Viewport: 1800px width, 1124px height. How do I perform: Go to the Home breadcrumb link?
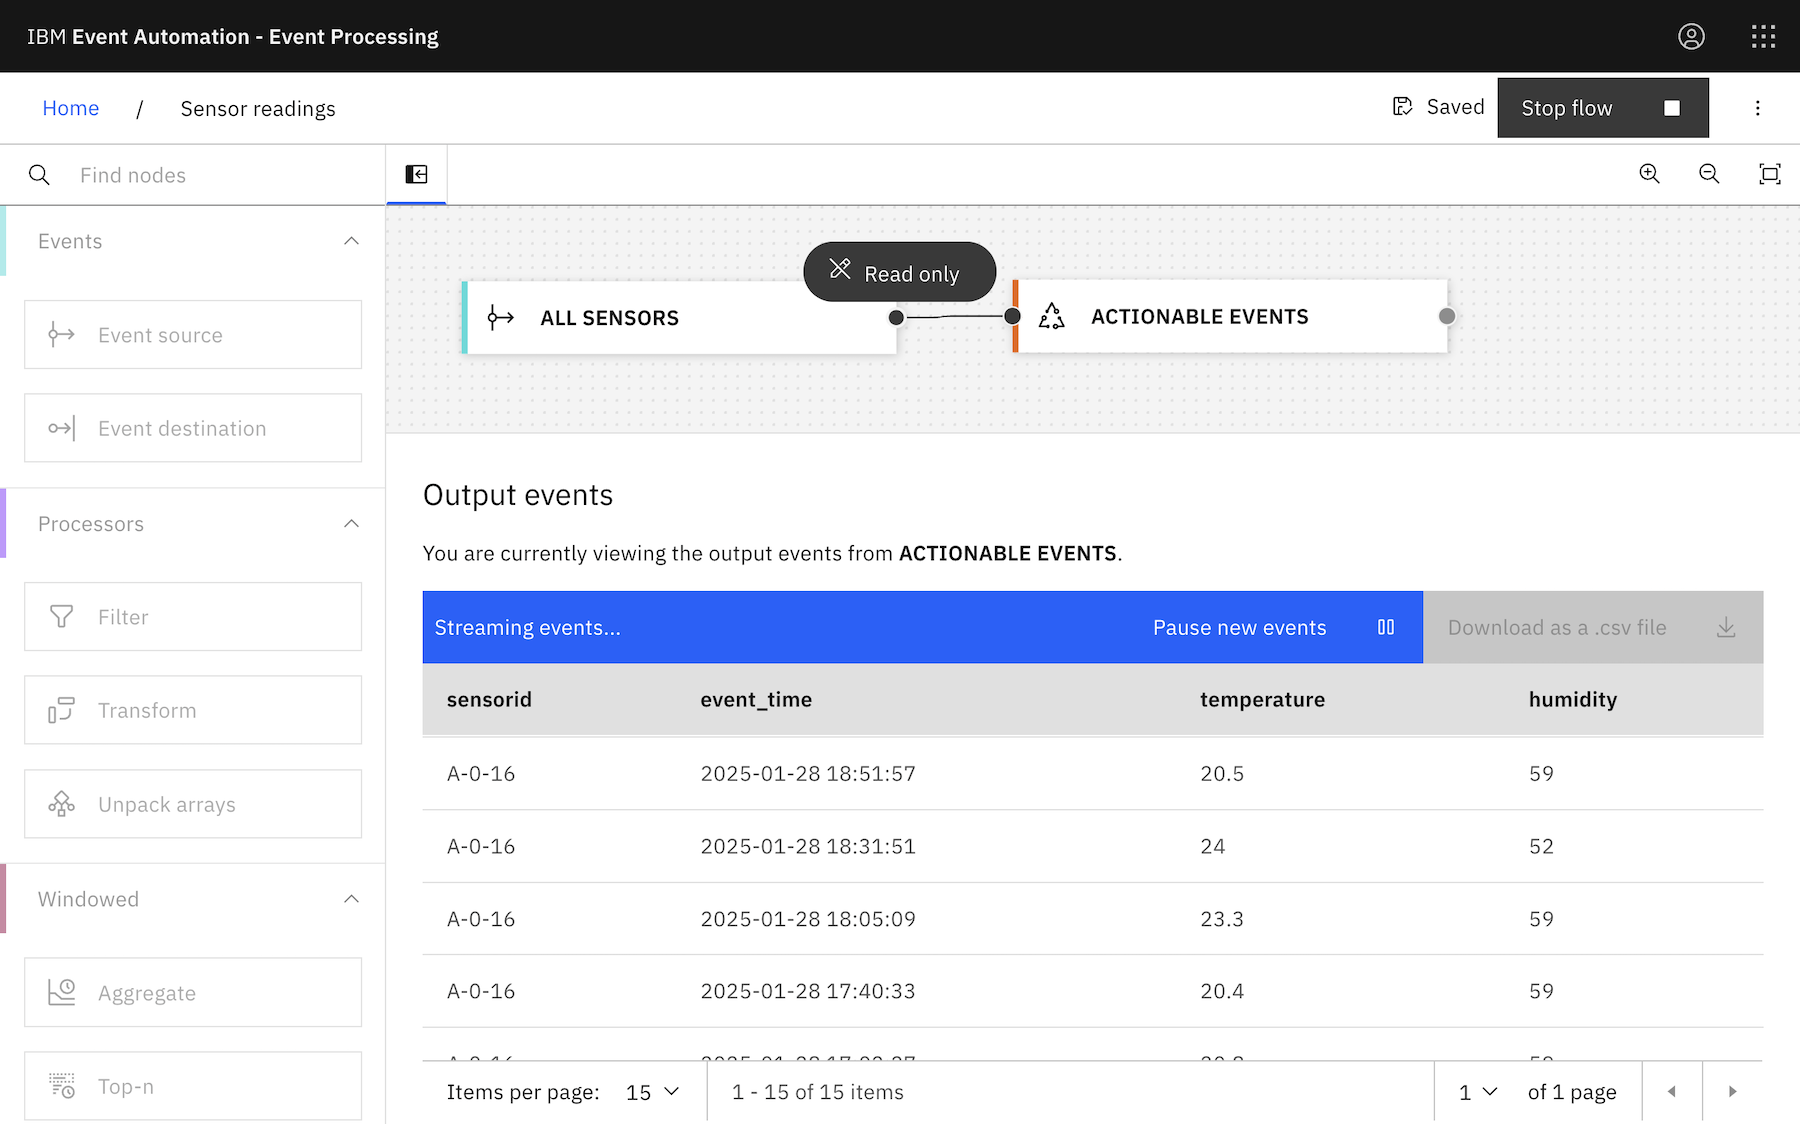[x=70, y=108]
